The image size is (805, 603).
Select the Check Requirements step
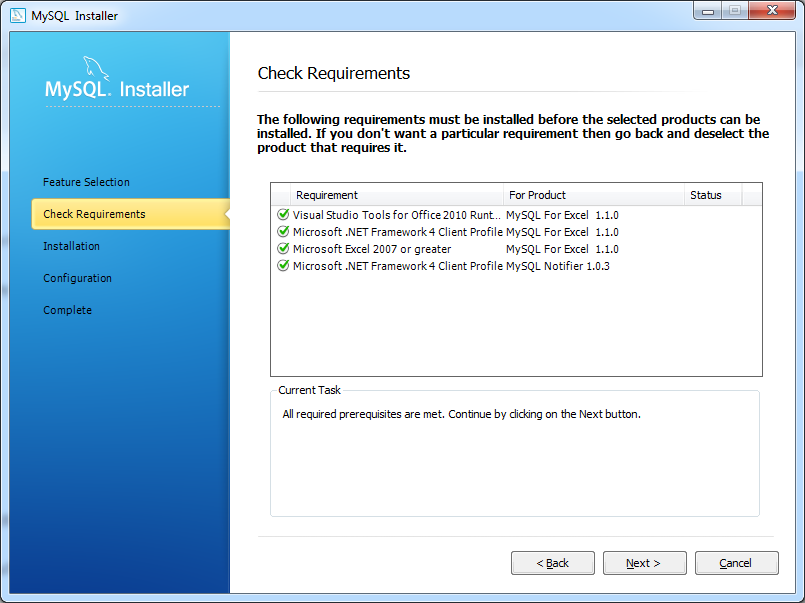130,214
